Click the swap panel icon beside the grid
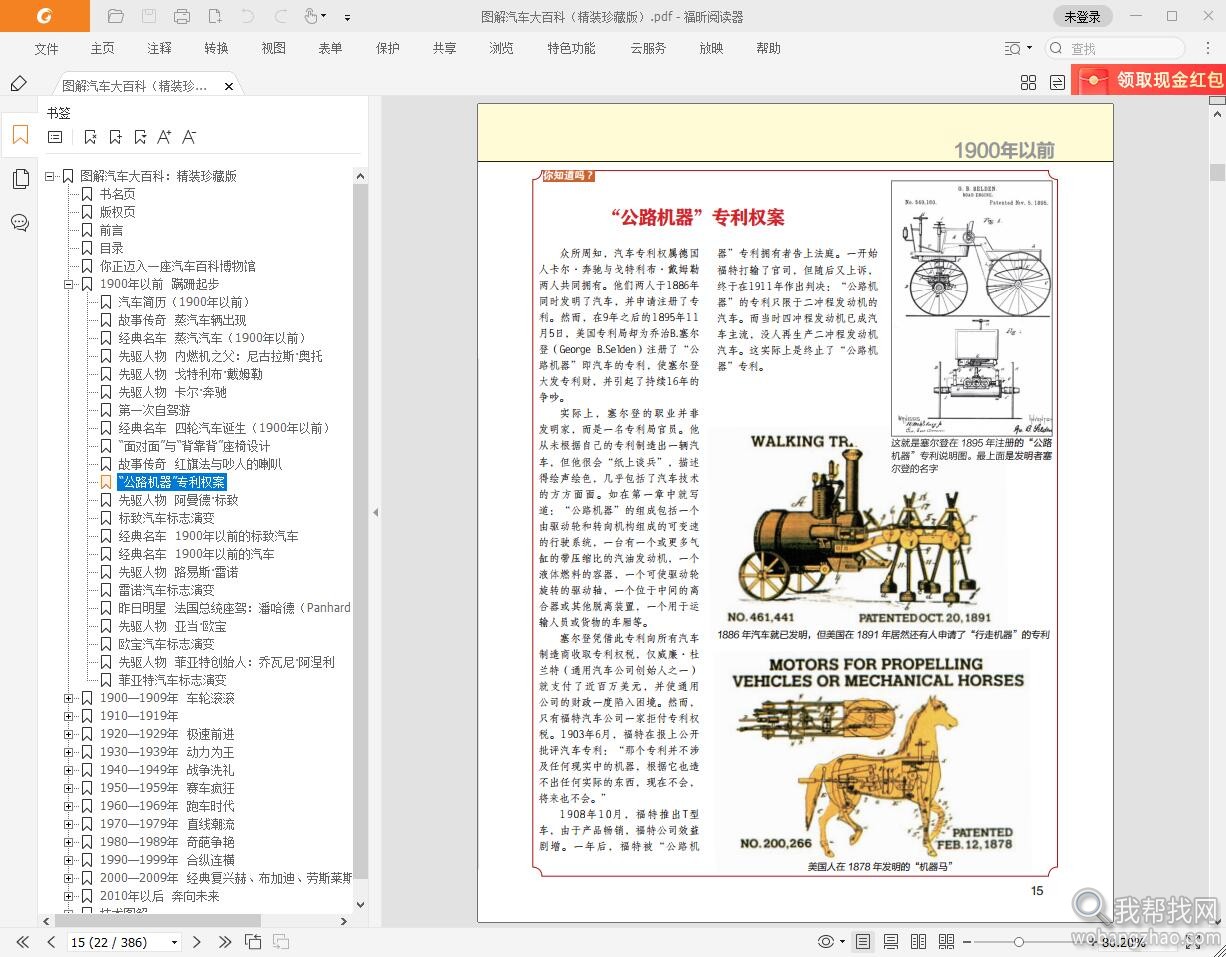 (1057, 83)
